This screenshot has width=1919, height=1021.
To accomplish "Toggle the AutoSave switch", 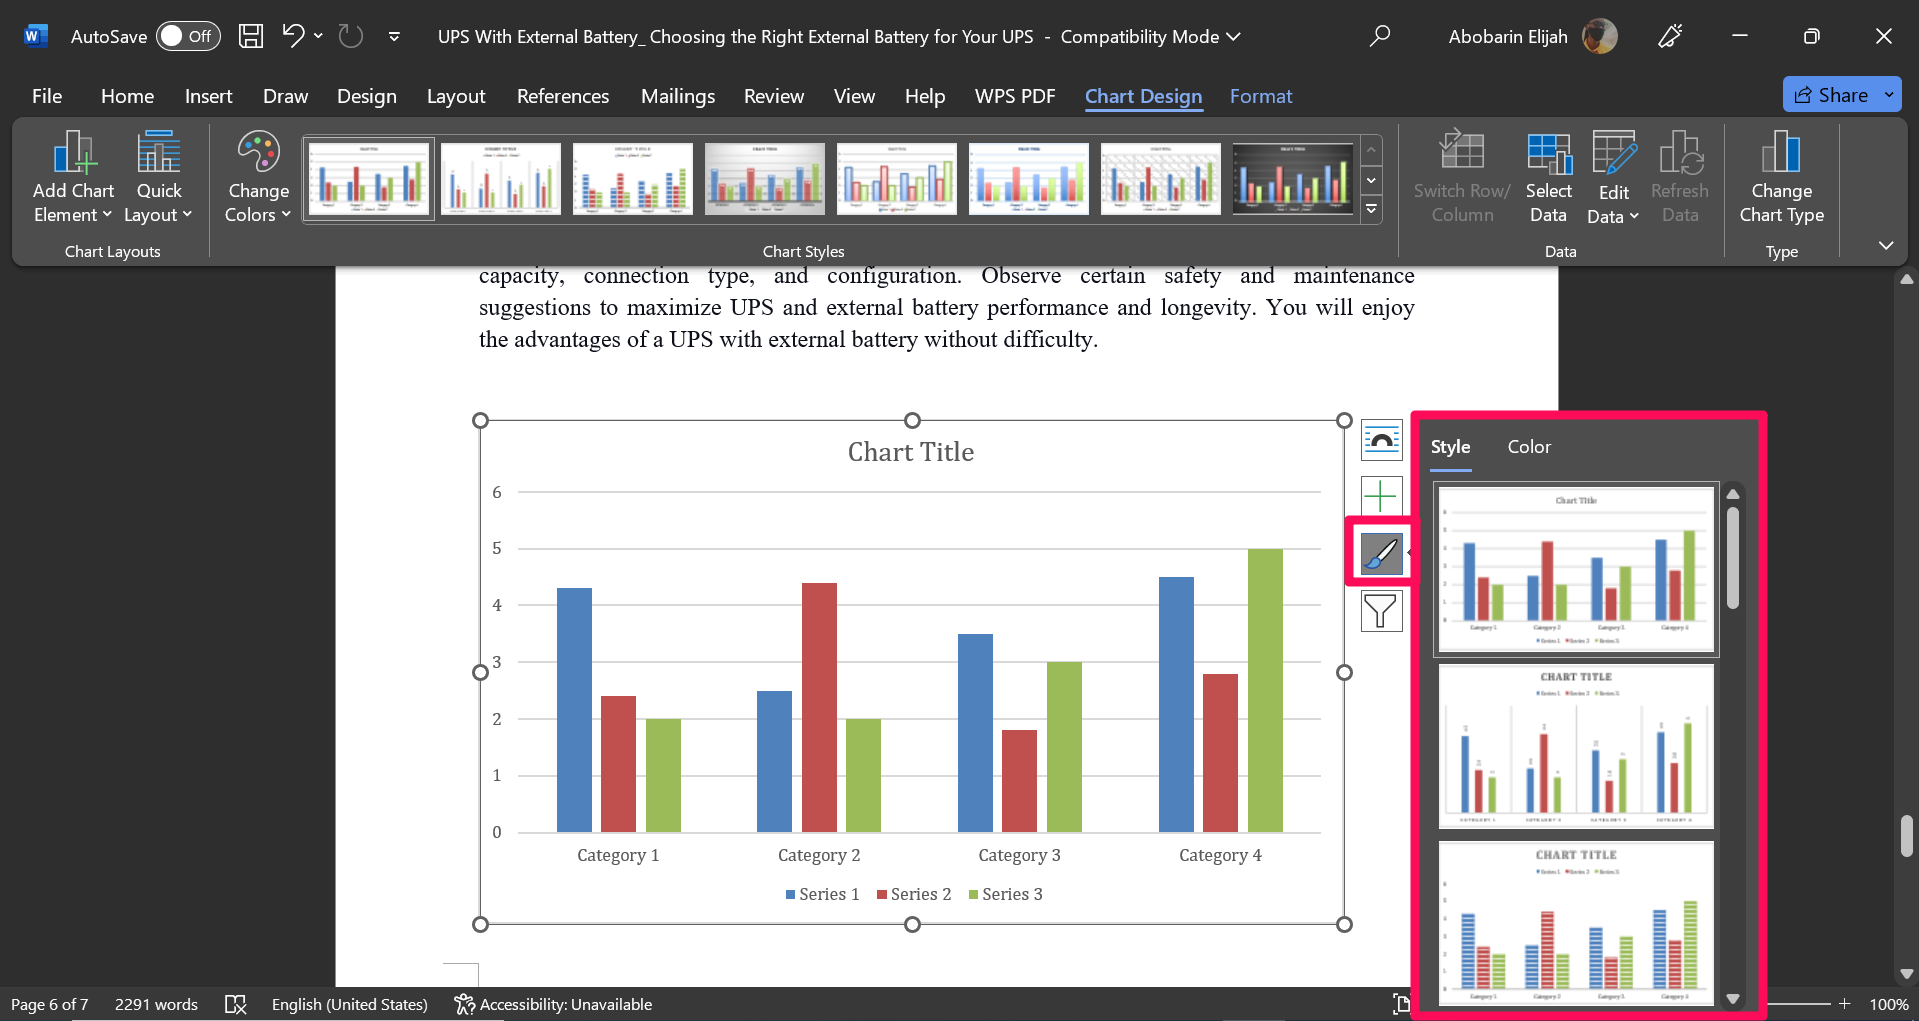I will click(188, 36).
